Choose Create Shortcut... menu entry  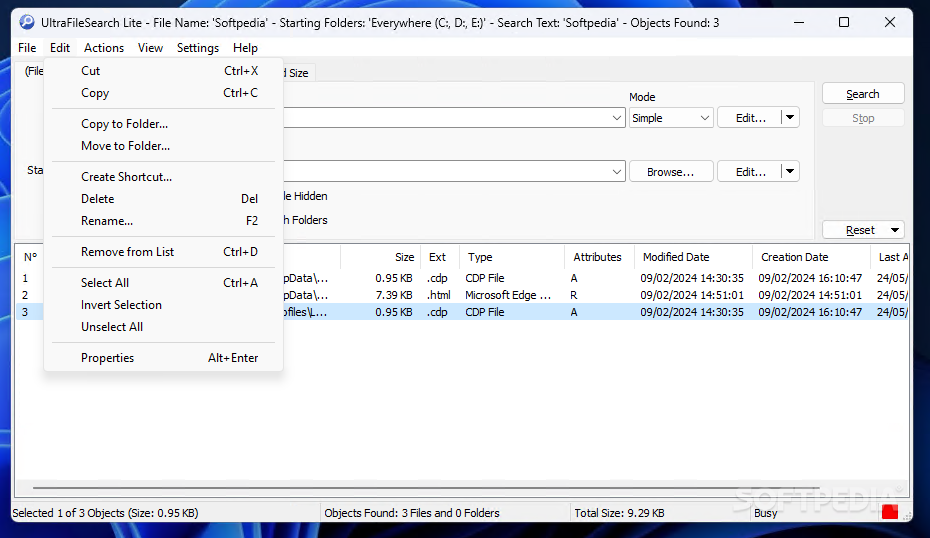pyautogui.click(x=163, y=177)
